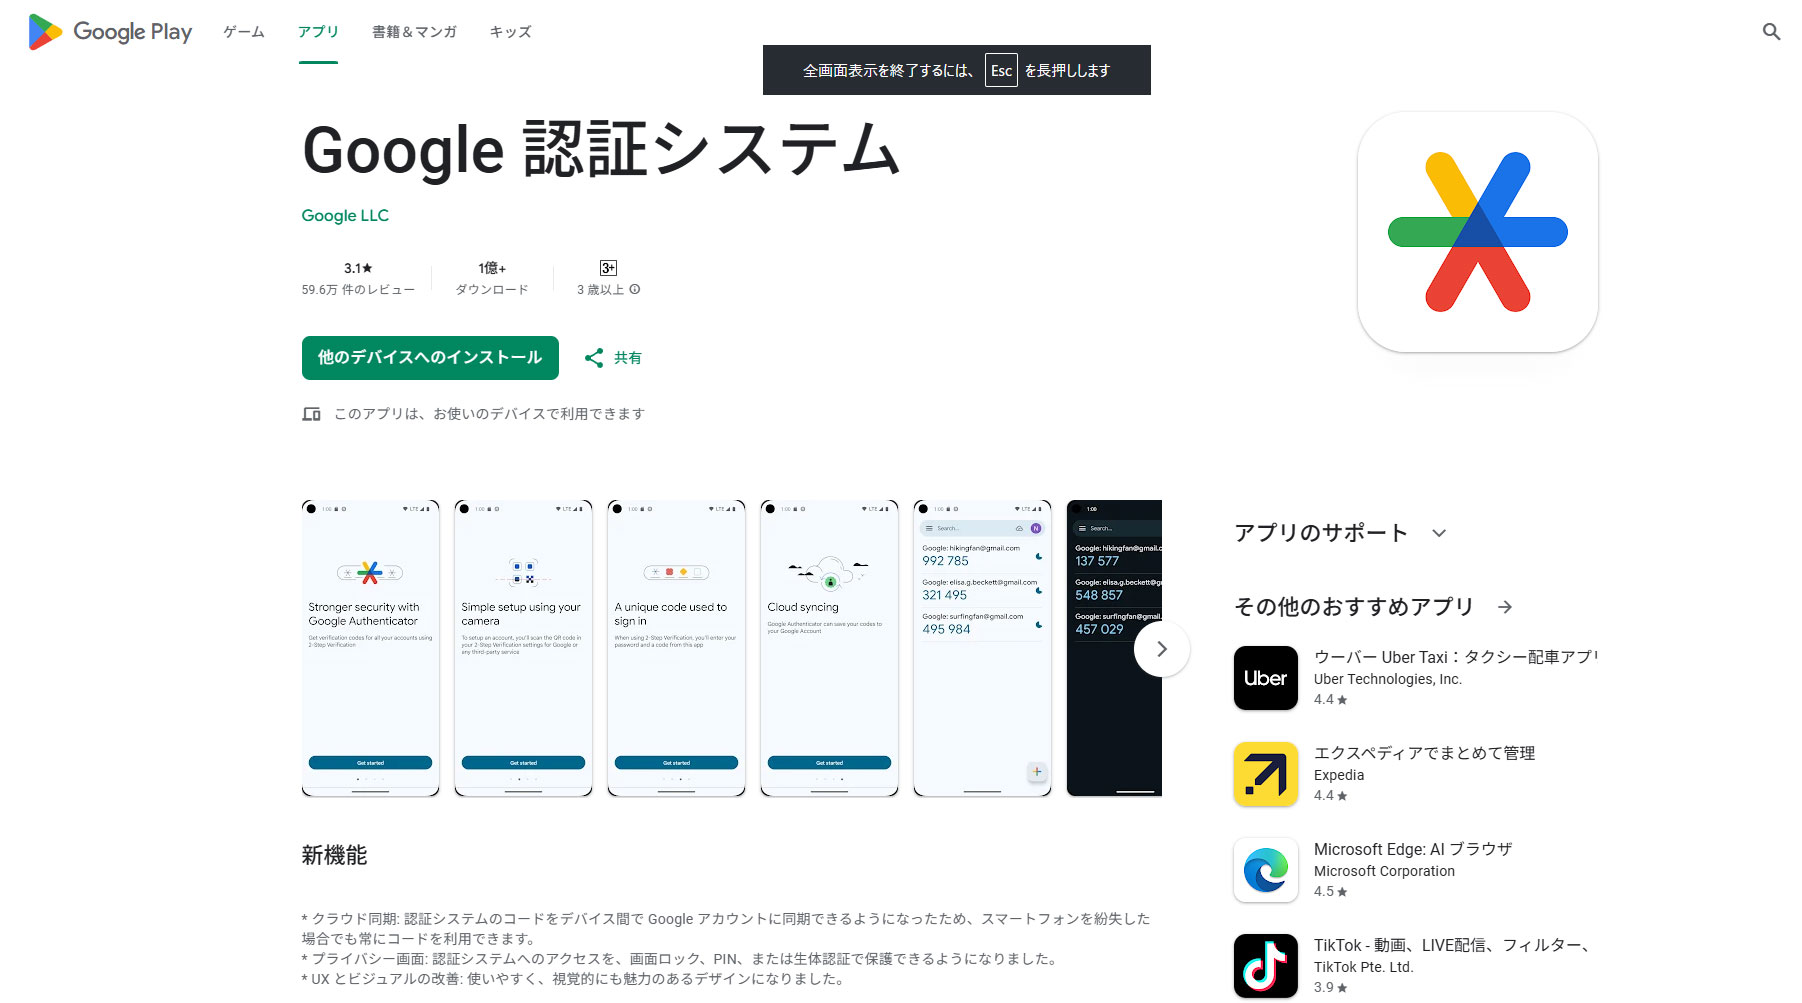Open the Expedia app icon
This screenshot has width=1802, height=1003.
pyautogui.click(x=1265, y=774)
